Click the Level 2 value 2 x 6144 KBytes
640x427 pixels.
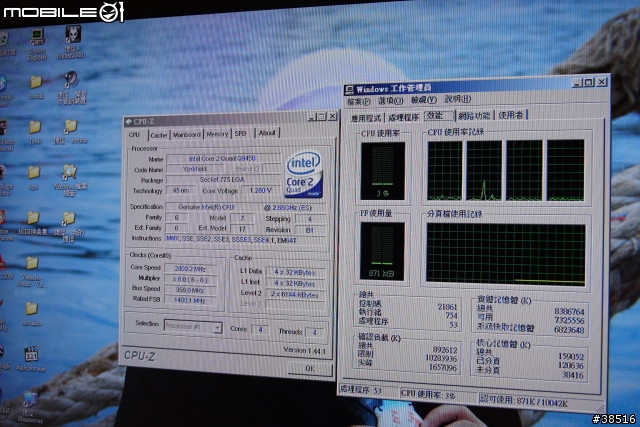(x=295, y=294)
